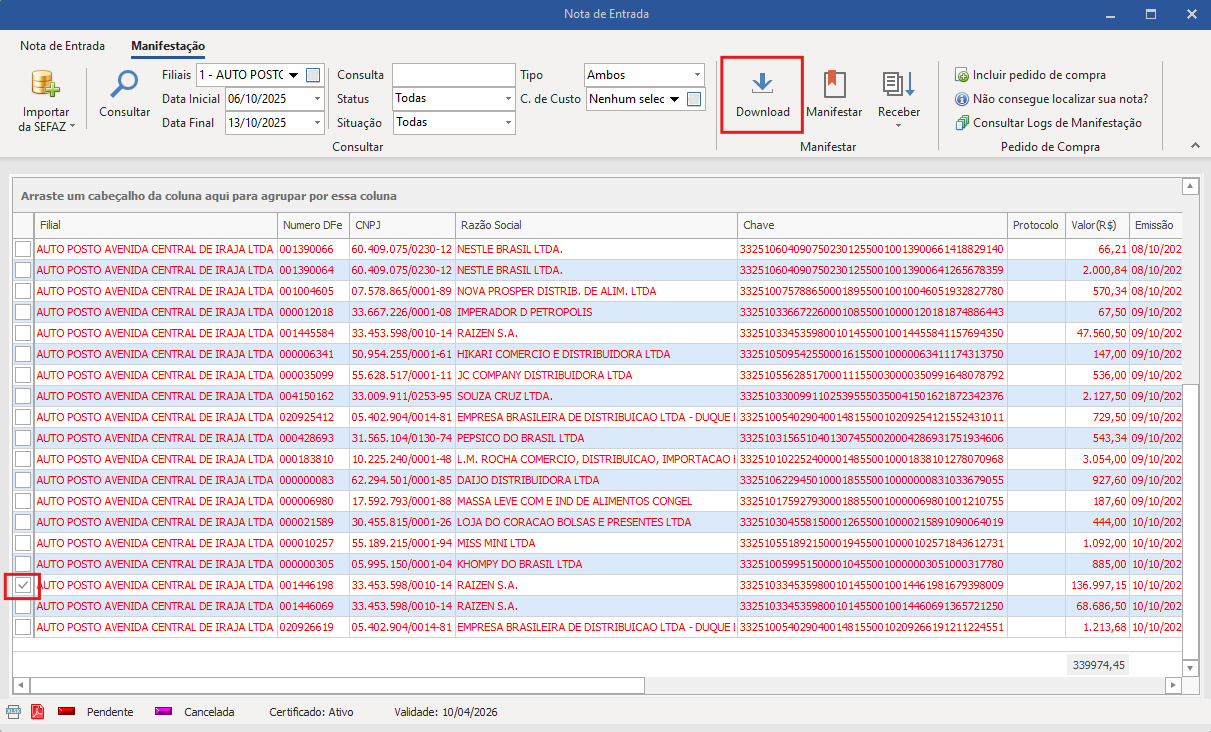The image size is (1211, 732).
Task: Expand the Tipo dropdown showing Ambos
Action: tap(697, 75)
